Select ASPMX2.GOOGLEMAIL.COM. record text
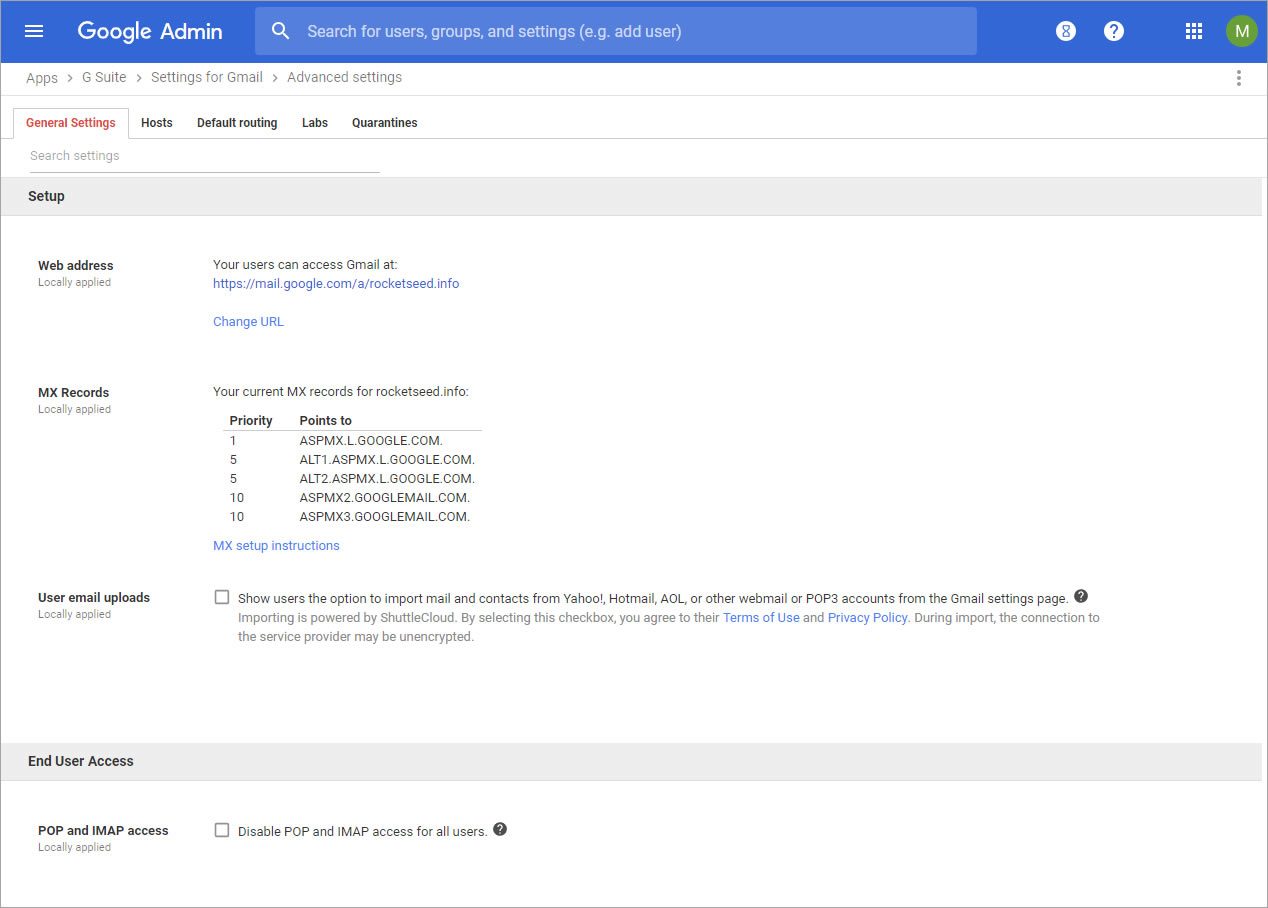This screenshot has height=908, width=1268. [385, 497]
